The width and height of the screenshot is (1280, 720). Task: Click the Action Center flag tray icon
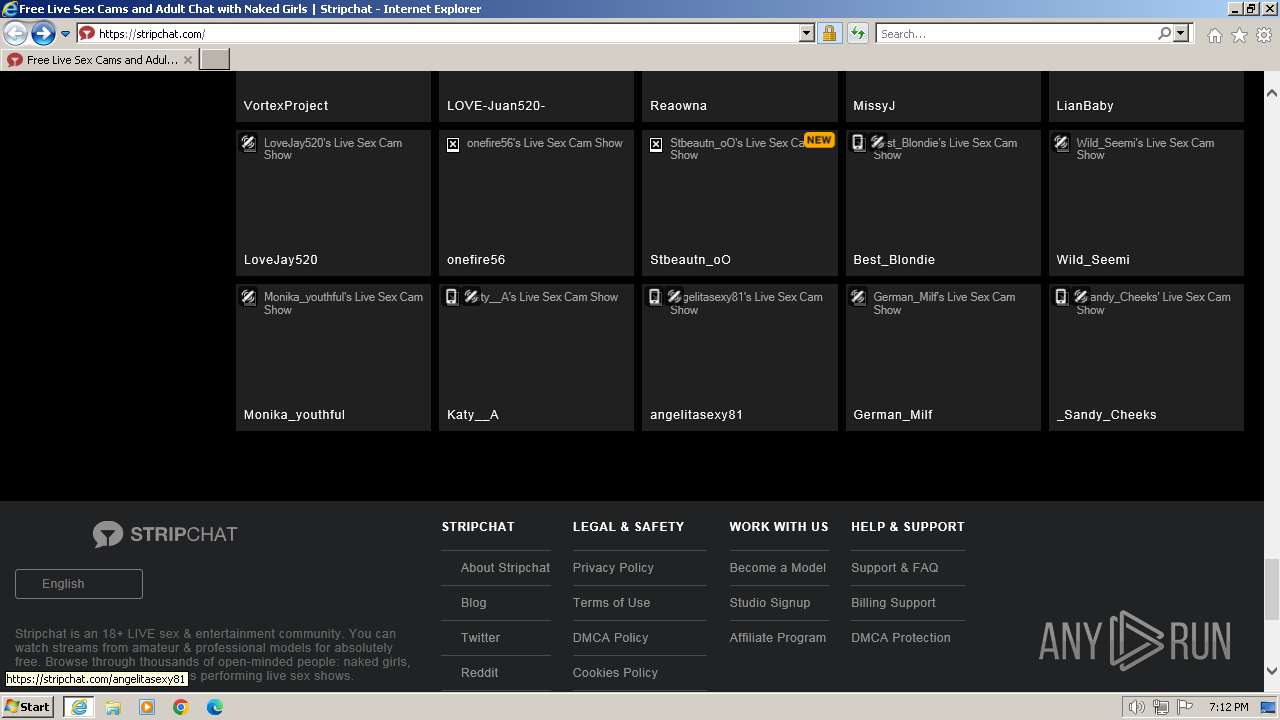1186,707
